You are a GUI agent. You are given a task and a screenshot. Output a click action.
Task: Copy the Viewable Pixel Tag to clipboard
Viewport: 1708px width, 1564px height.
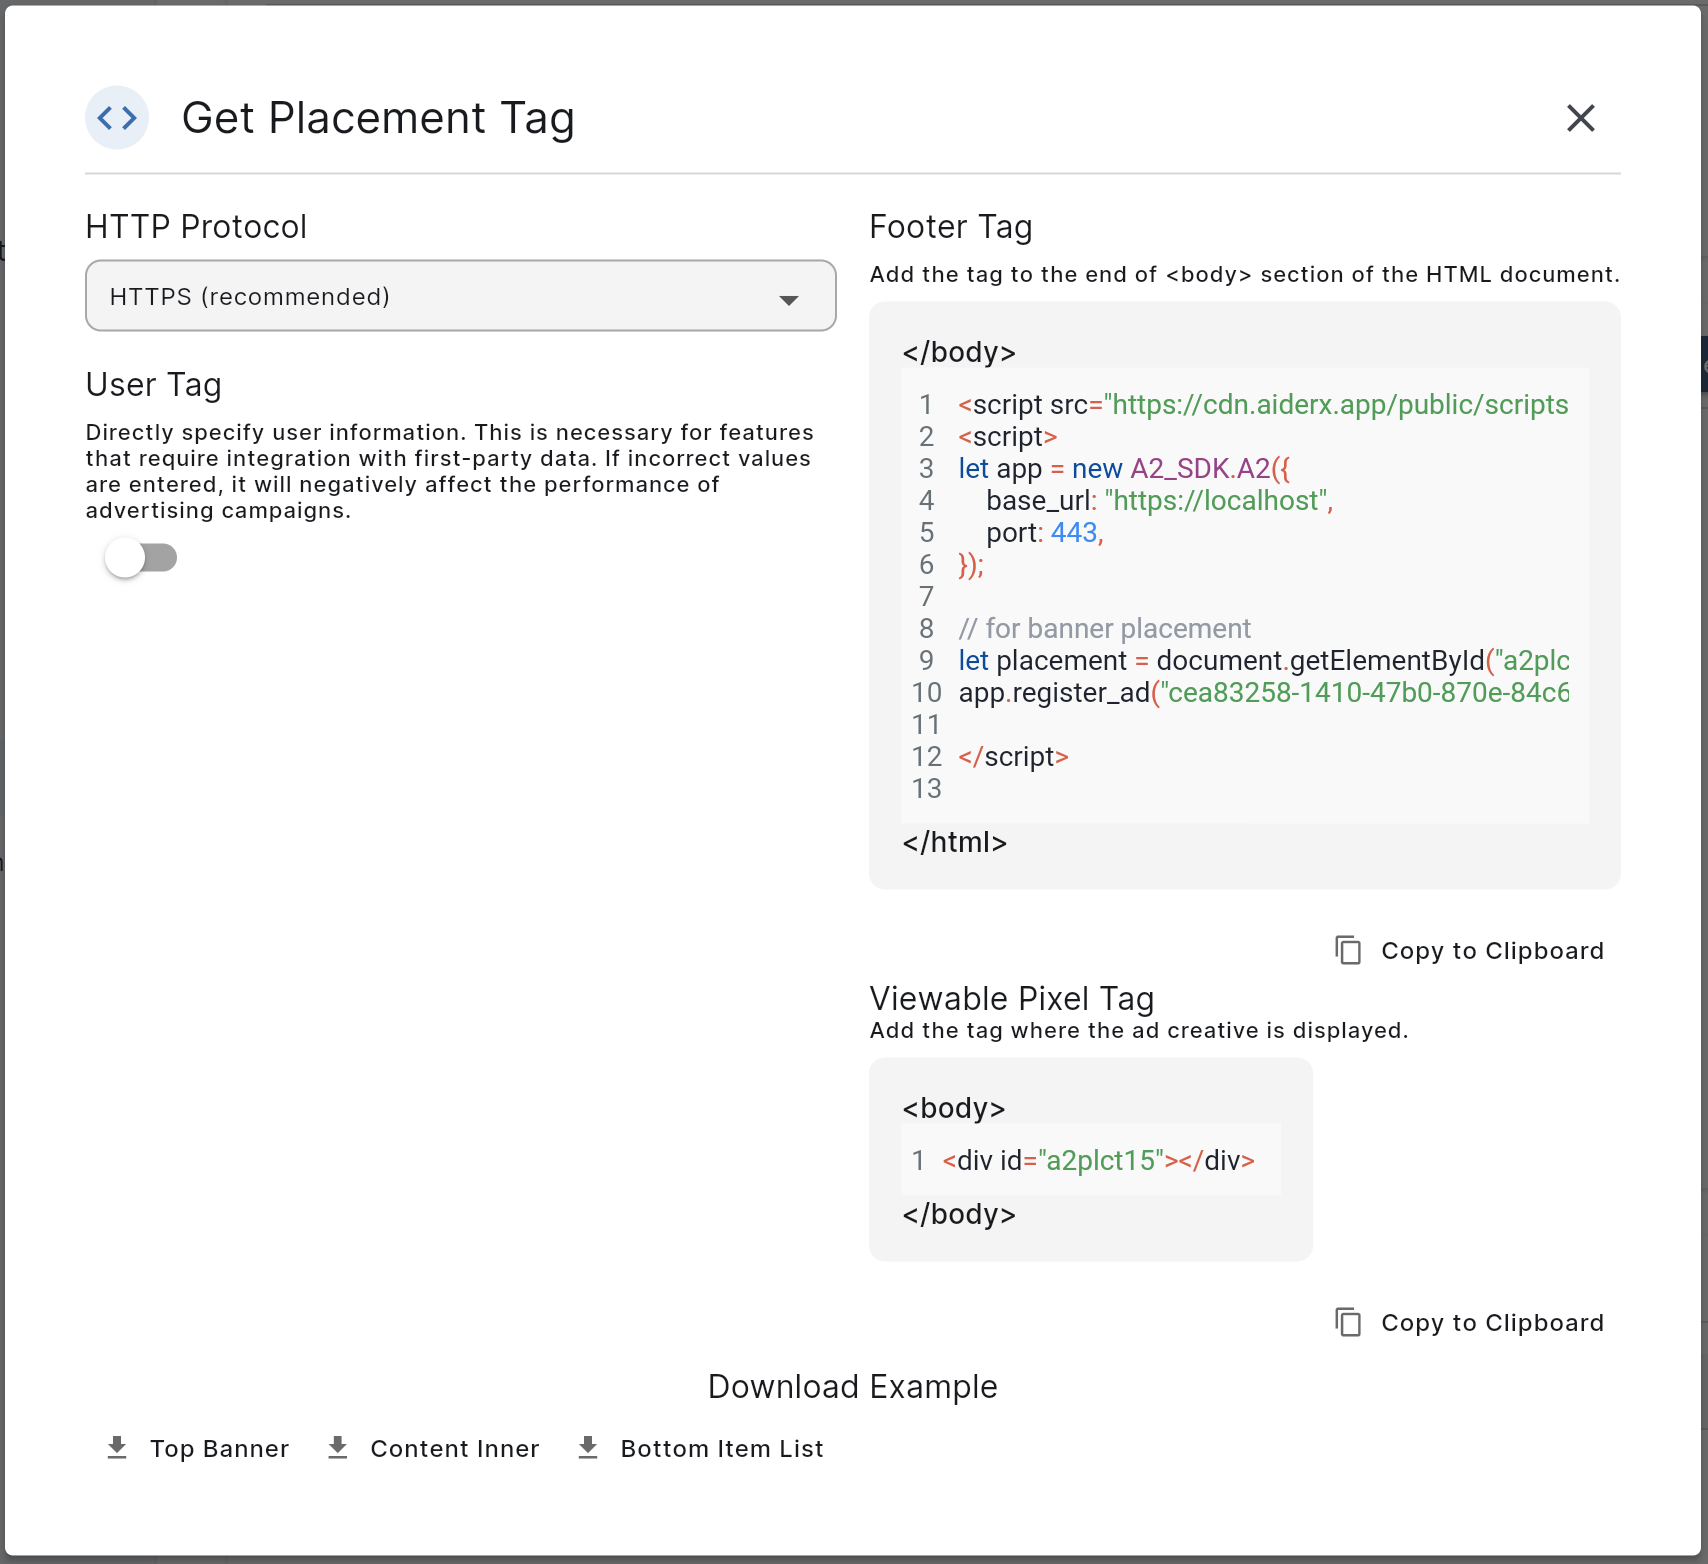click(1469, 1322)
